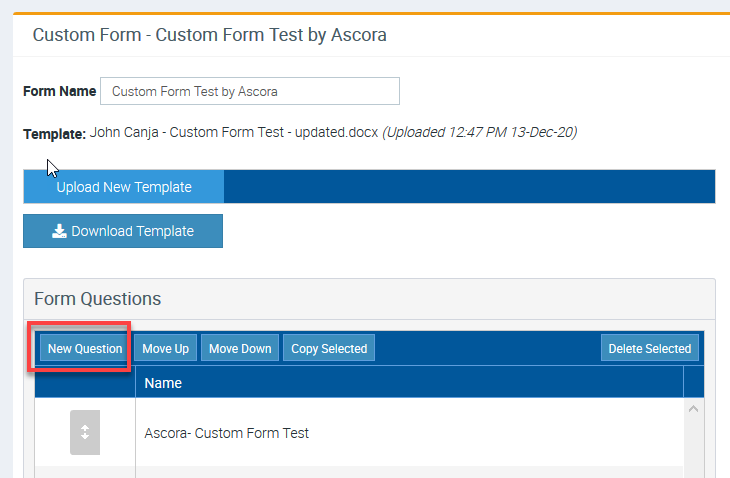
Task: Click the uploaded timestamp text
Action: [x=480, y=132]
